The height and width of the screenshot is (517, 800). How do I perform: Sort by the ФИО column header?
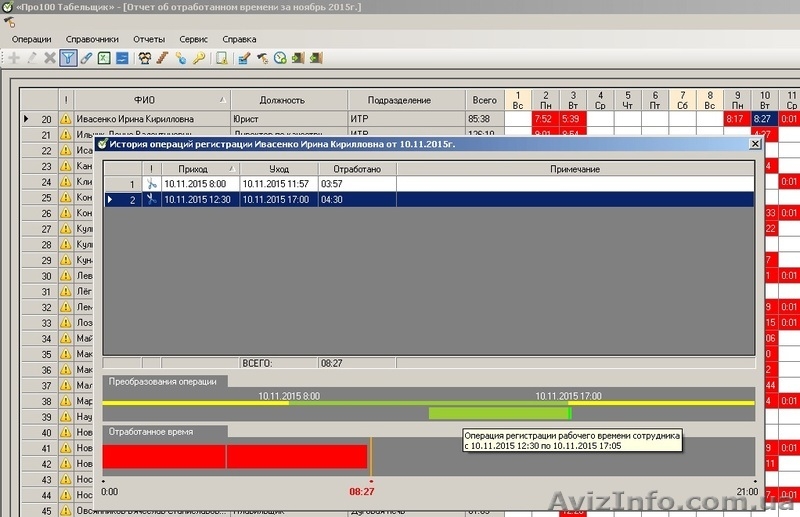144,100
